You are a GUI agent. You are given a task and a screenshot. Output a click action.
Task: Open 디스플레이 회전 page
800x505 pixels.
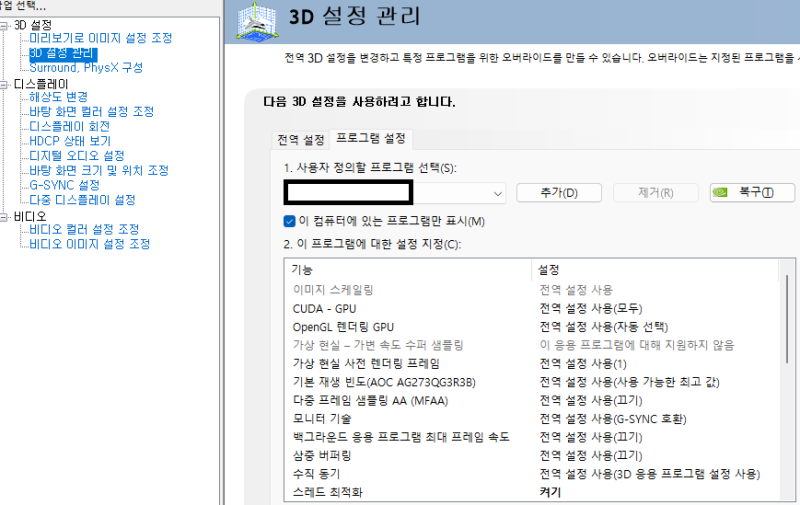point(69,126)
